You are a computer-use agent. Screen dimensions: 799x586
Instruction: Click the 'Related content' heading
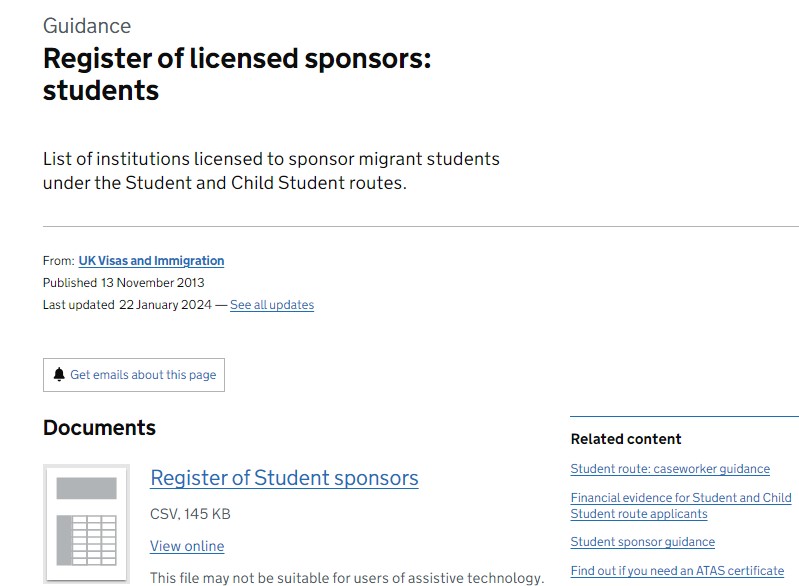pos(625,439)
